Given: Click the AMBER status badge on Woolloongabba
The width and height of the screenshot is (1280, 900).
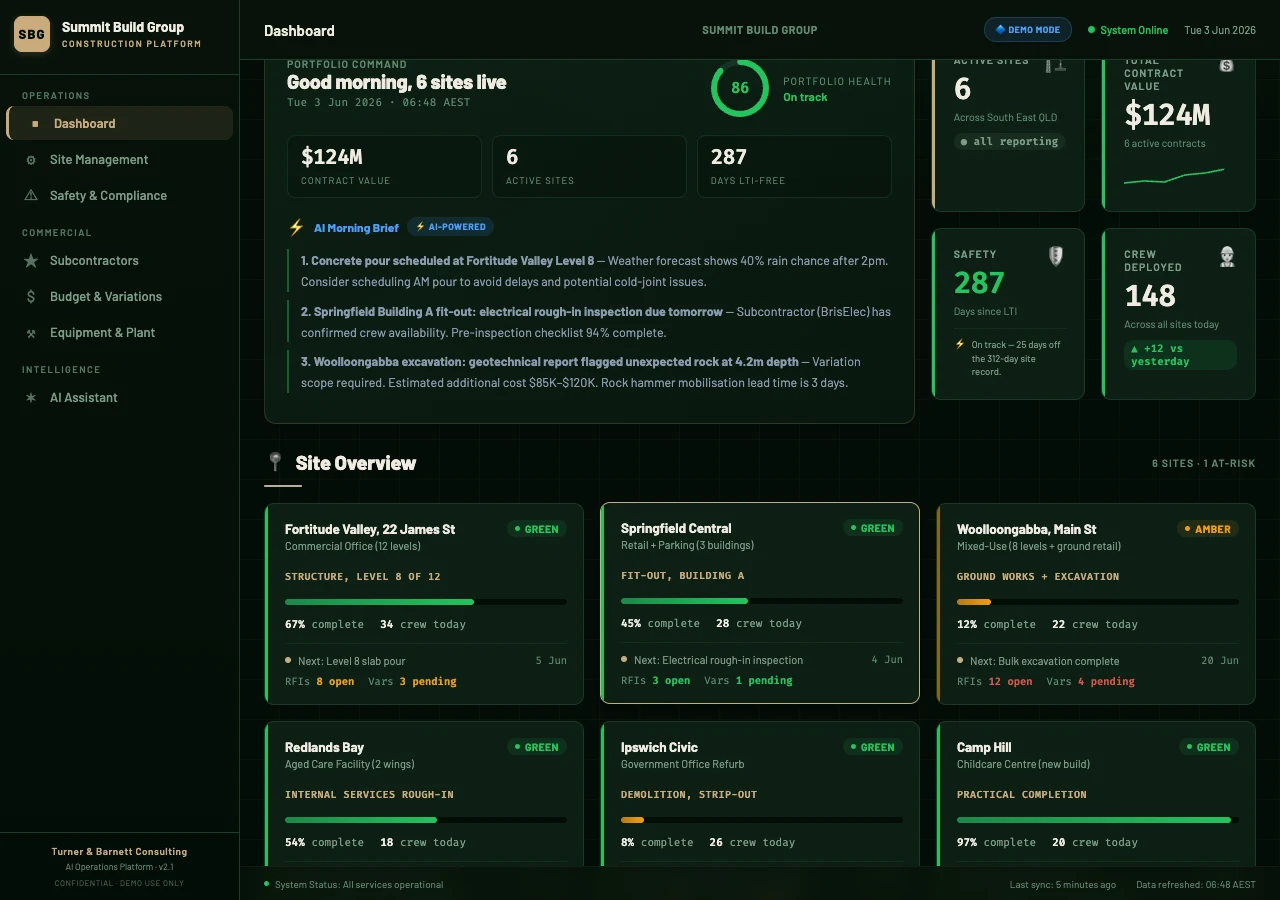Looking at the screenshot, I should coord(1207,529).
